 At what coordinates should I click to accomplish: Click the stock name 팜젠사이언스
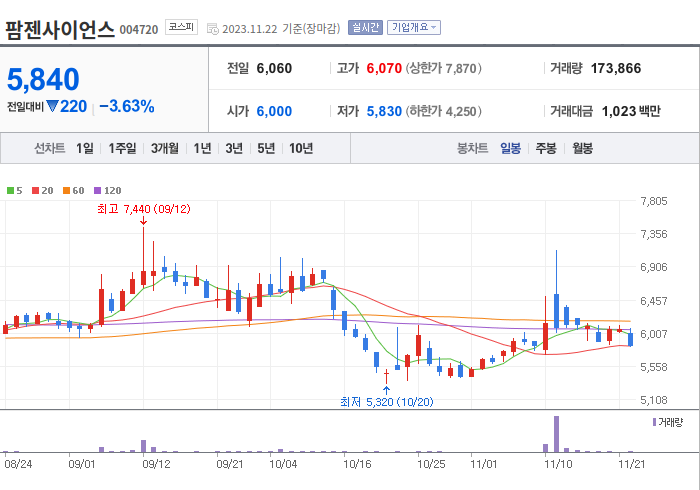[60, 30]
